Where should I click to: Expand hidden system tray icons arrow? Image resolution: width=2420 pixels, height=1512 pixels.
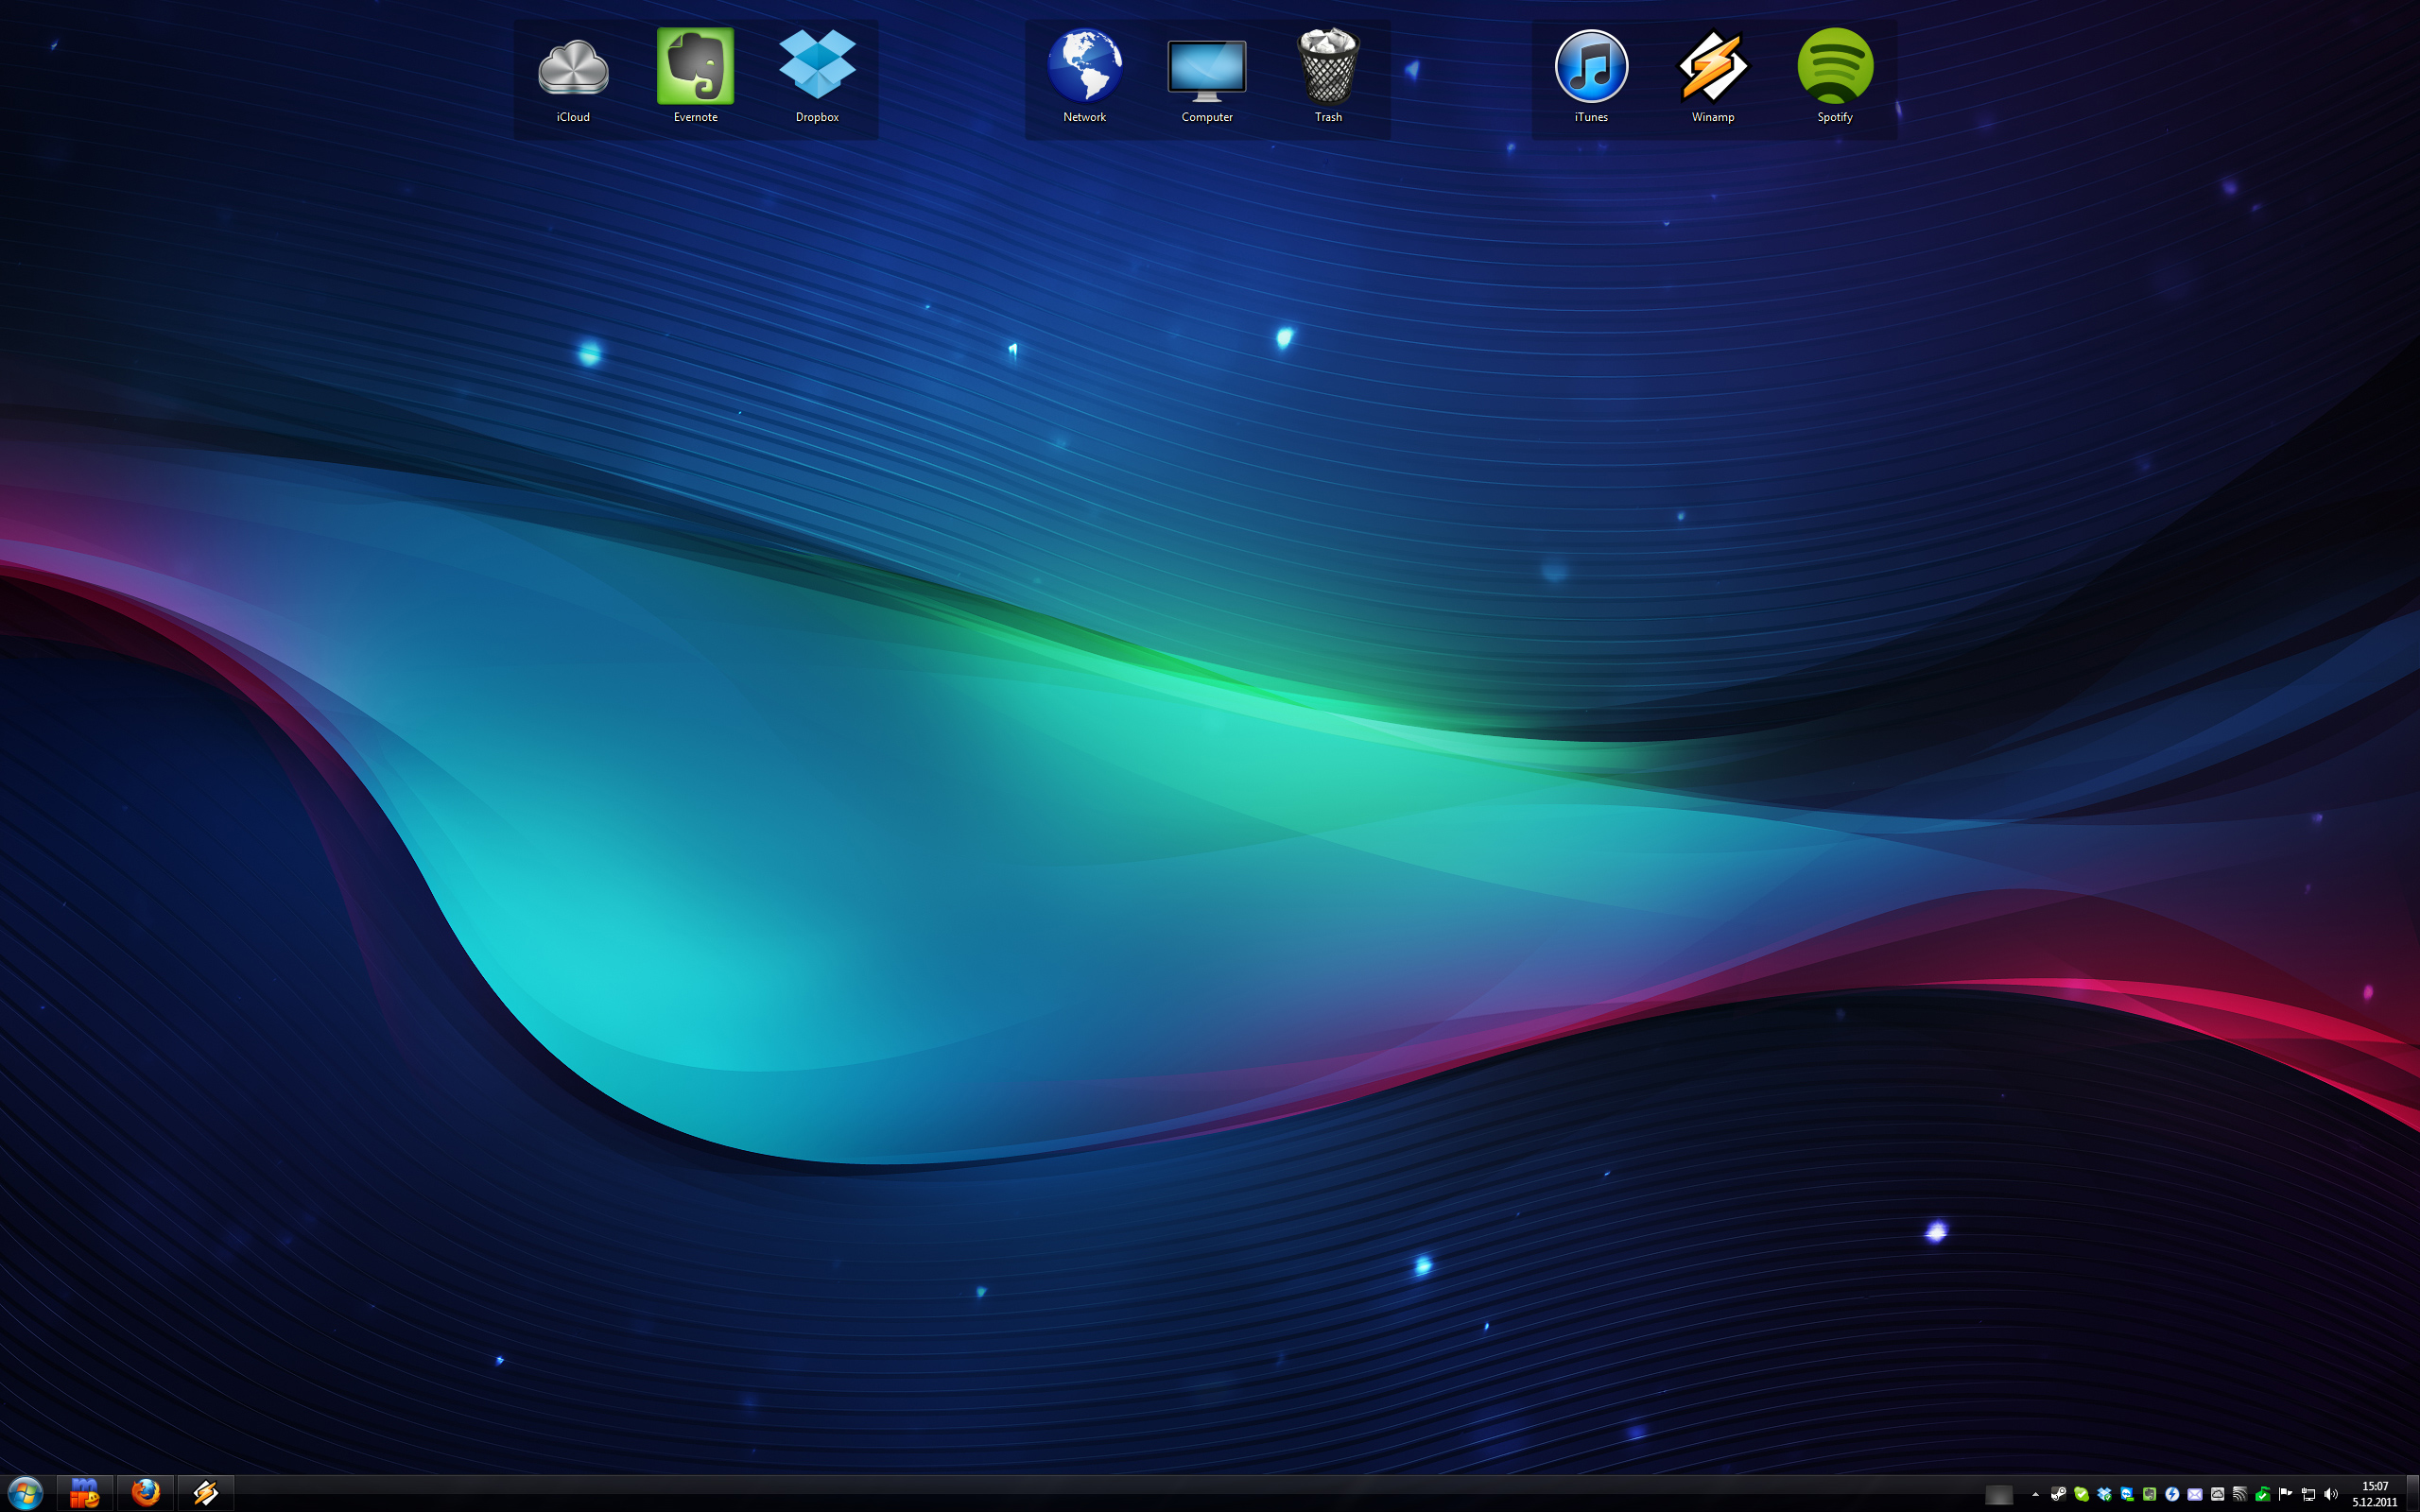tap(2036, 1495)
